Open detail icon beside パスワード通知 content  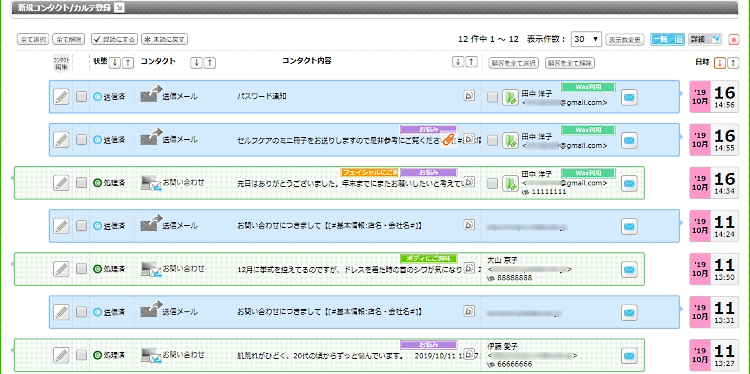[469, 96]
